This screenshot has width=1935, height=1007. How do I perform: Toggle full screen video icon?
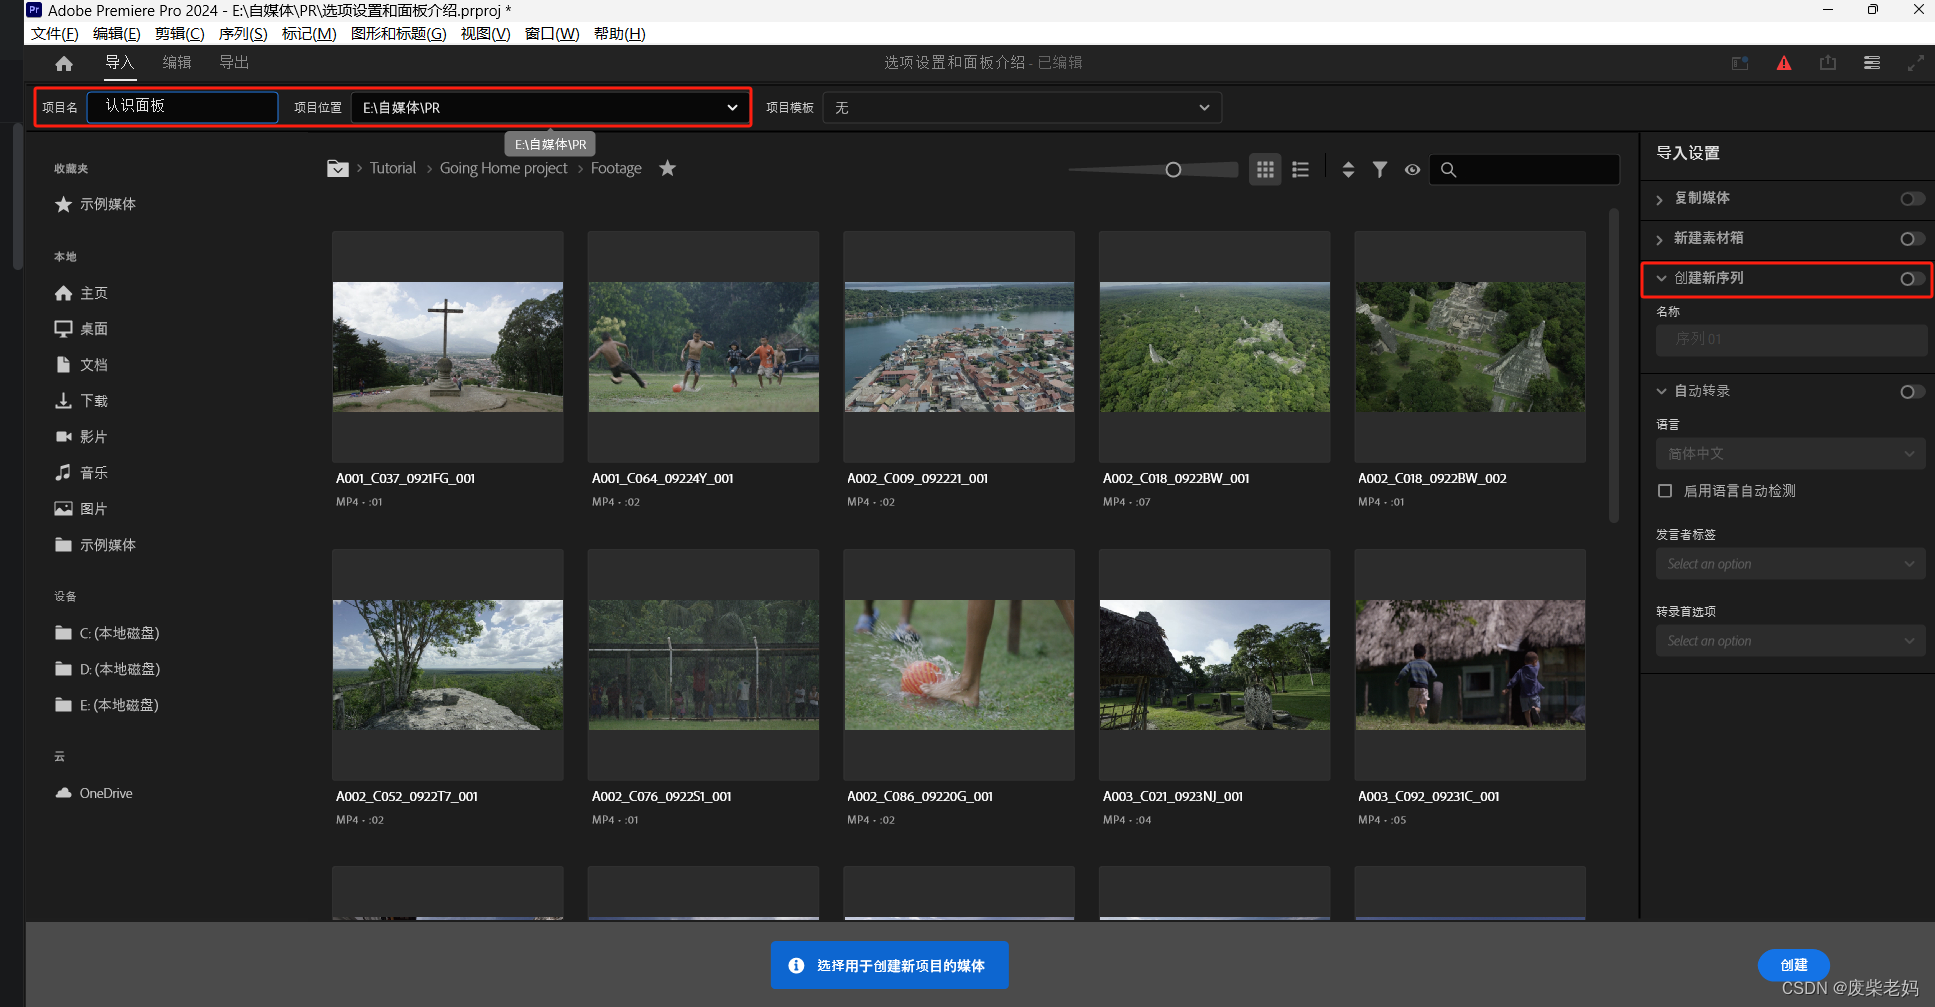point(1915,63)
